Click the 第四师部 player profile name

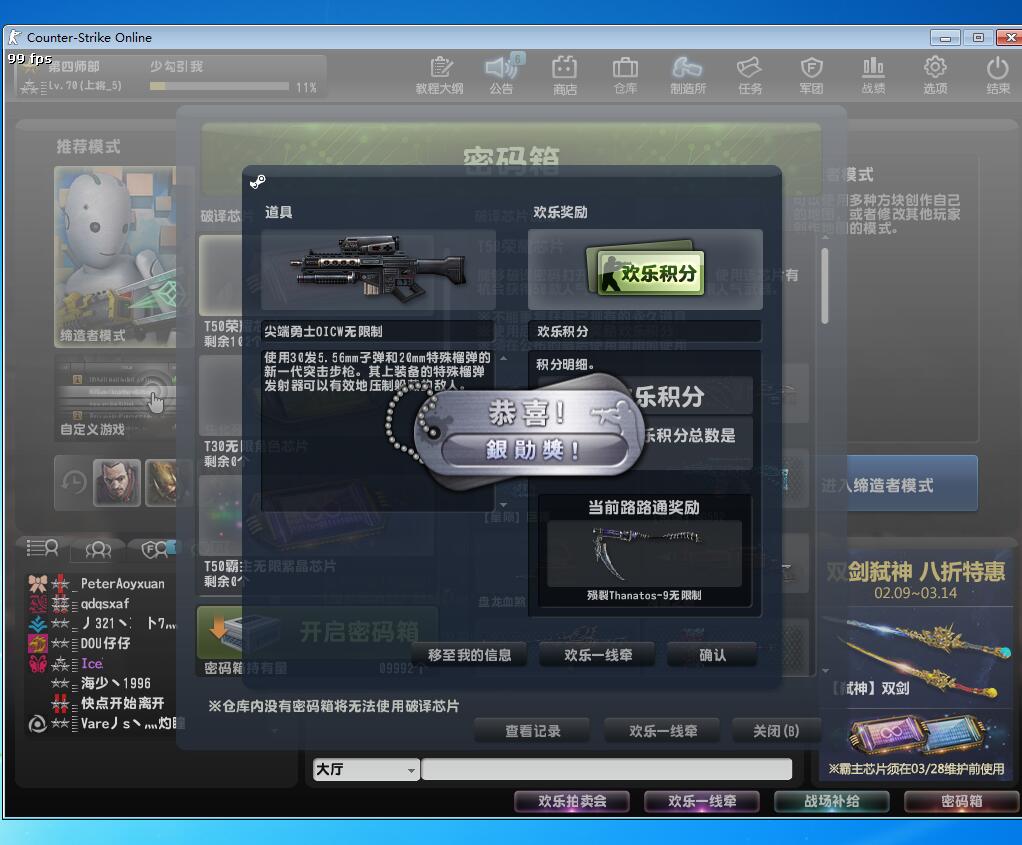74,67
